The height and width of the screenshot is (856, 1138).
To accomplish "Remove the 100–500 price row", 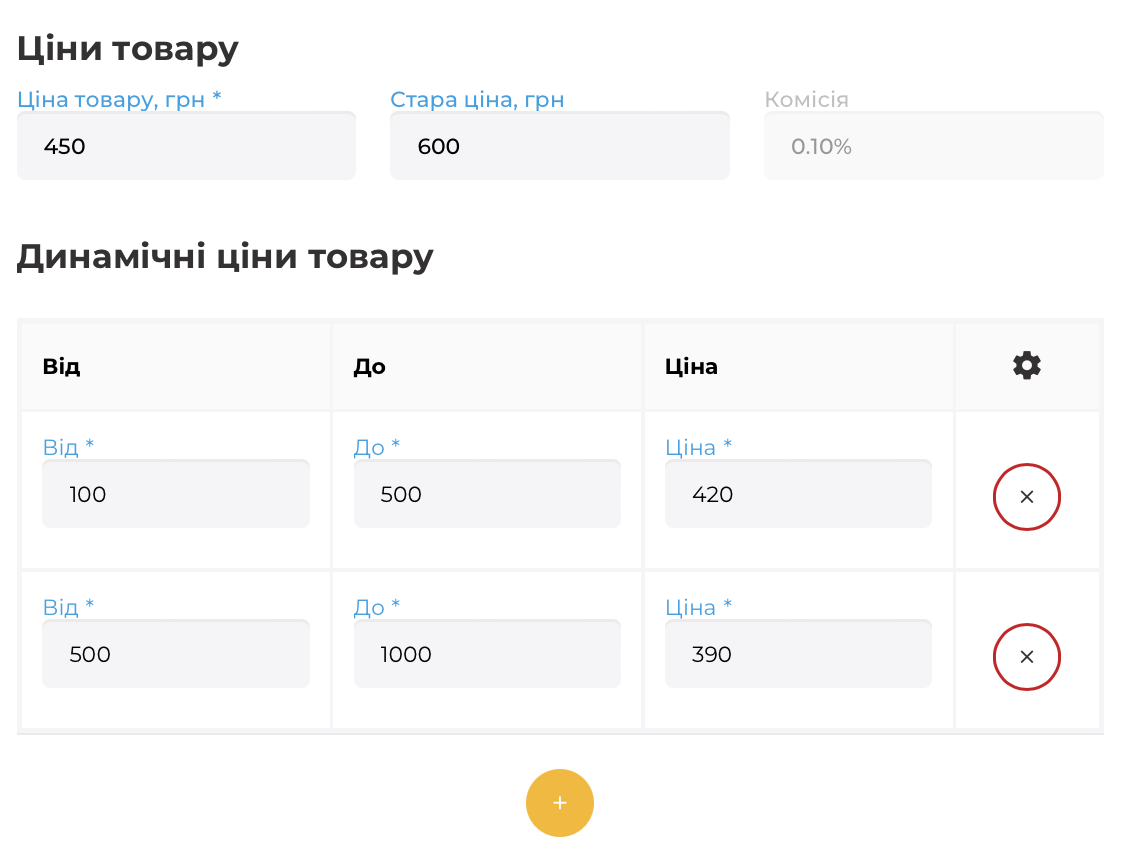I will (1026, 497).
